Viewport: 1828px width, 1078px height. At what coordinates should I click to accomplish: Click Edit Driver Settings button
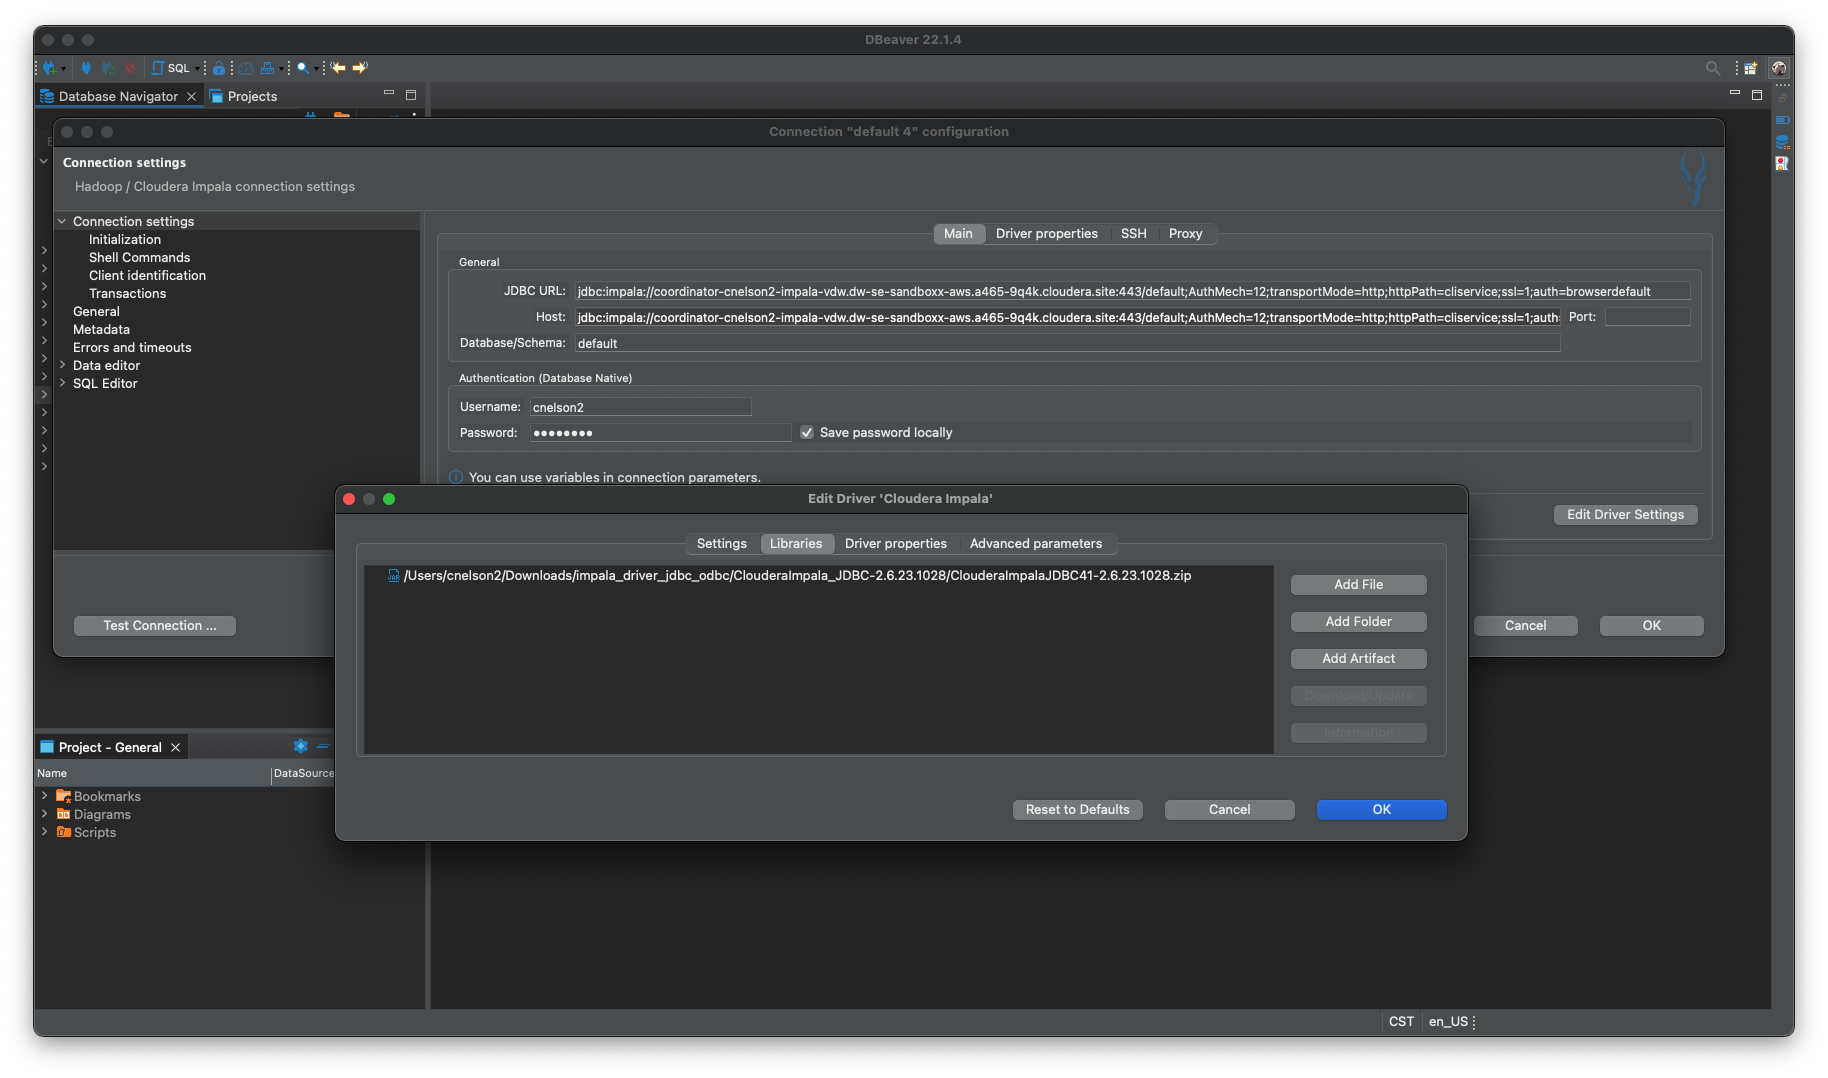pos(1626,514)
